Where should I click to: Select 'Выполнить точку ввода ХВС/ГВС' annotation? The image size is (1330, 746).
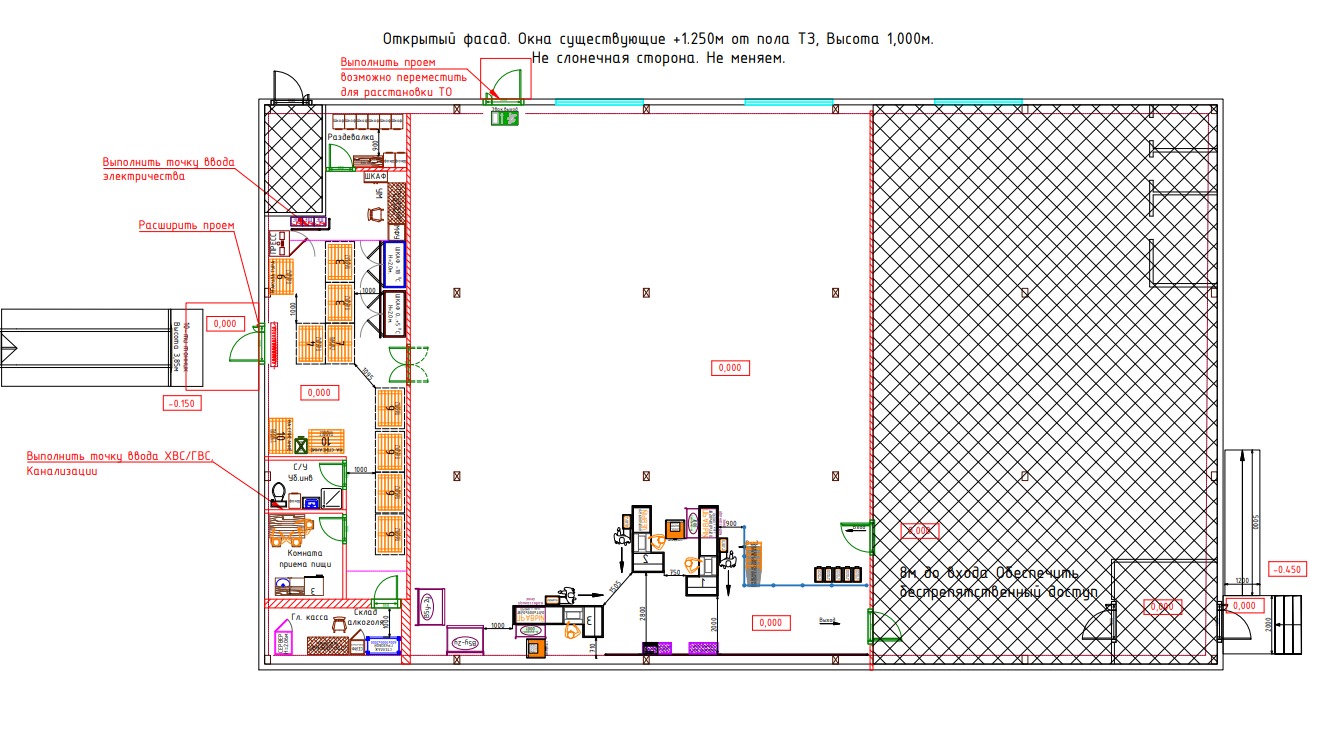coord(120,456)
